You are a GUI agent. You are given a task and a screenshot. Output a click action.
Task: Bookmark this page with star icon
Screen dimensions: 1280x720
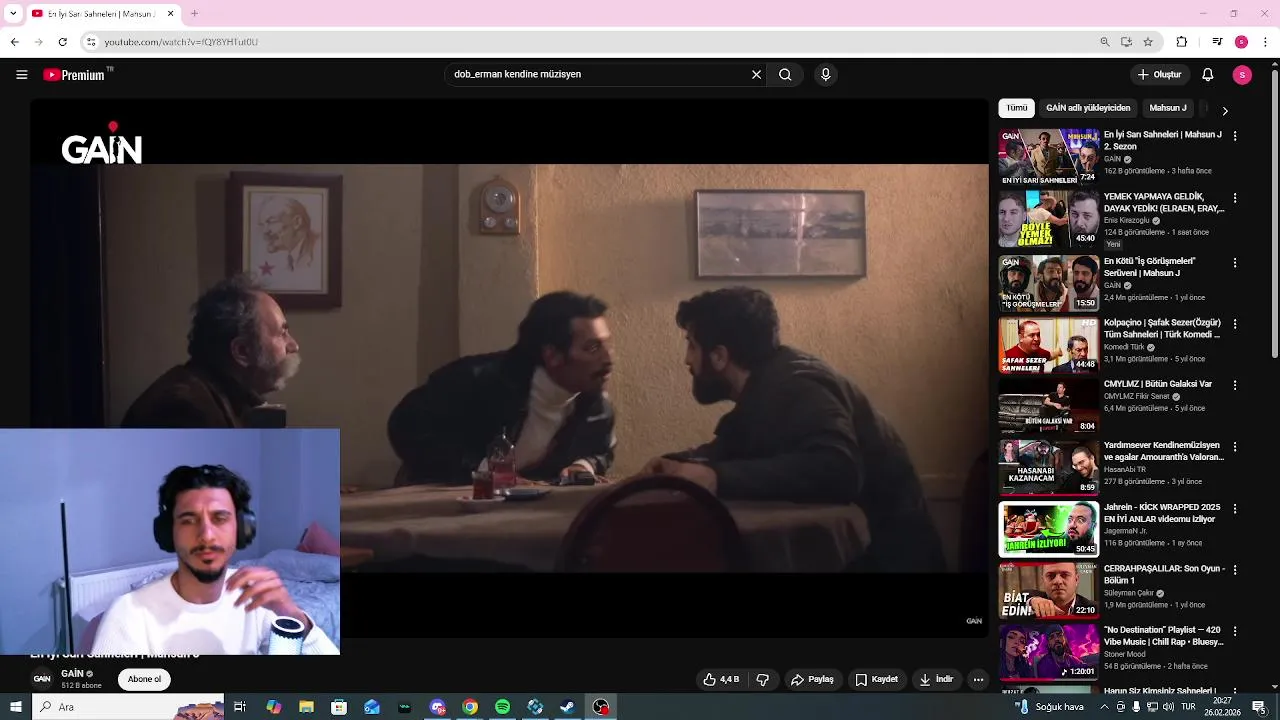coord(1148,42)
